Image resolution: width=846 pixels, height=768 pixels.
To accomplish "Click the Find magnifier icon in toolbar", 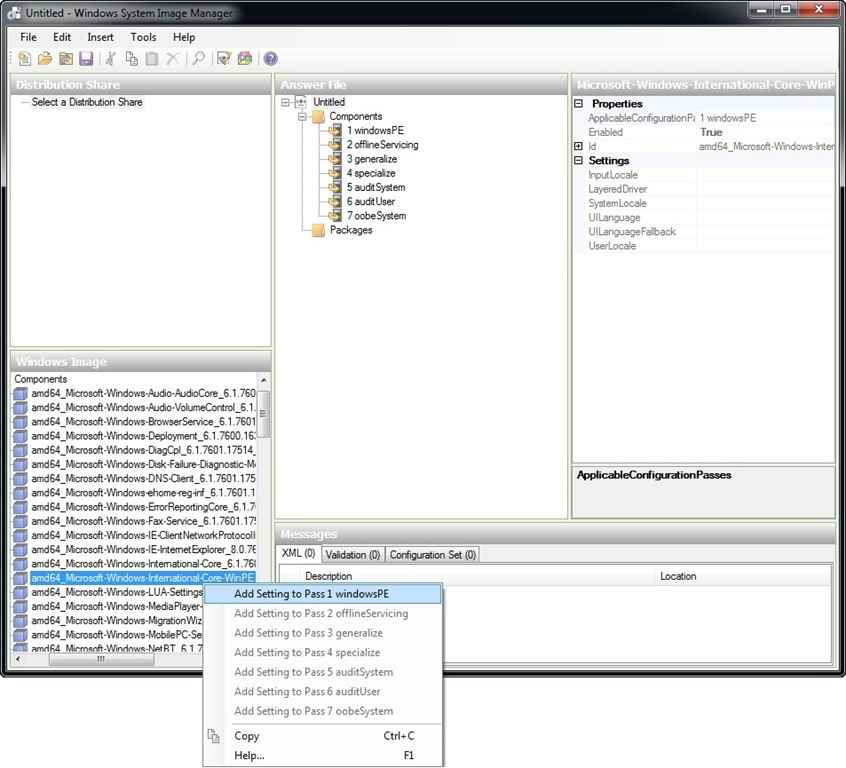I will (x=199, y=58).
